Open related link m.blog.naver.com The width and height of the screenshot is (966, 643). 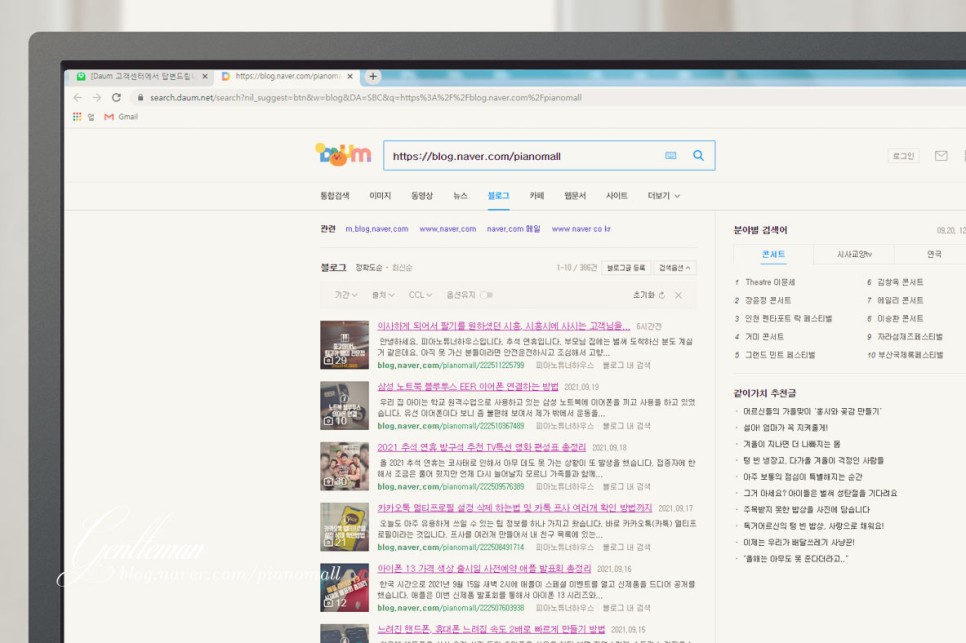(x=376, y=229)
